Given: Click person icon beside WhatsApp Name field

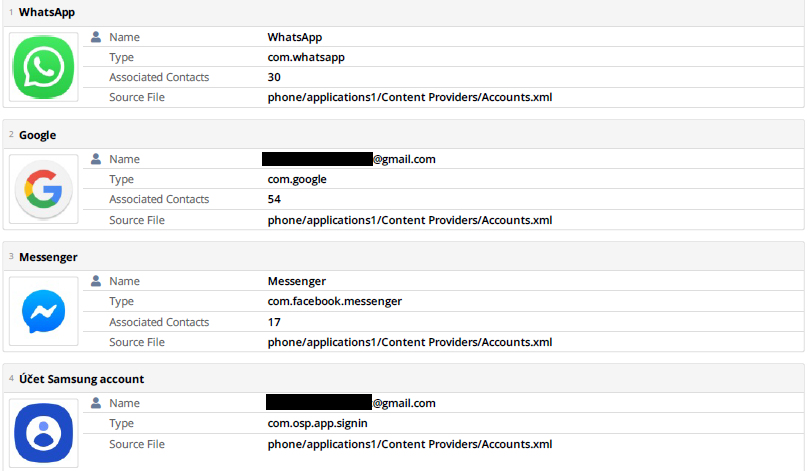Looking at the screenshot, I should coord(96,37).
